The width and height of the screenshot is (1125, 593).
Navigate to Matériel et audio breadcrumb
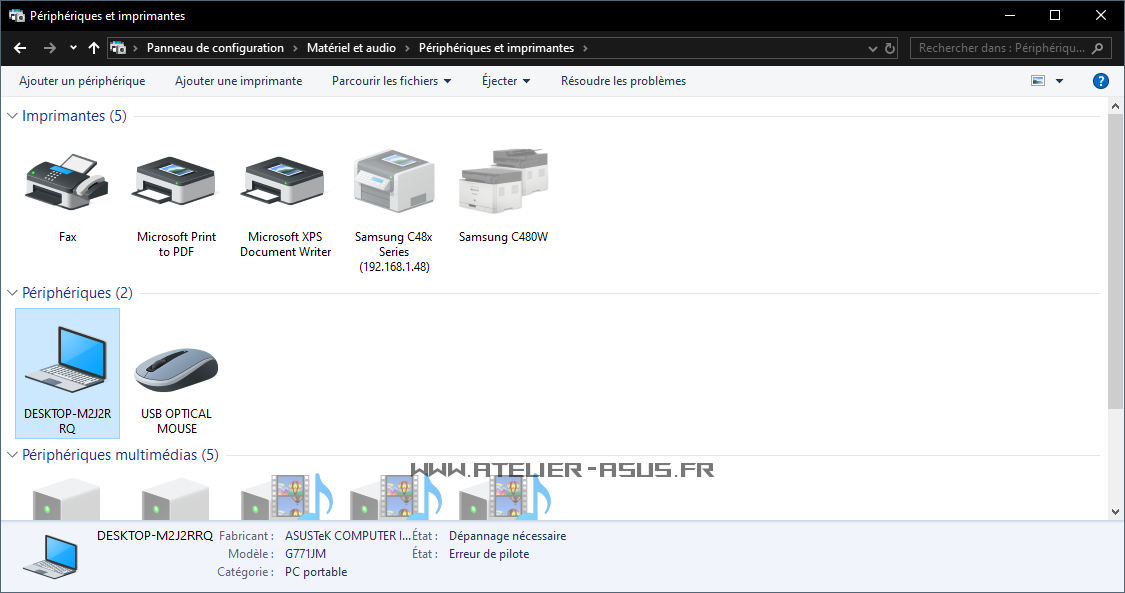click(x=351, y=48)
